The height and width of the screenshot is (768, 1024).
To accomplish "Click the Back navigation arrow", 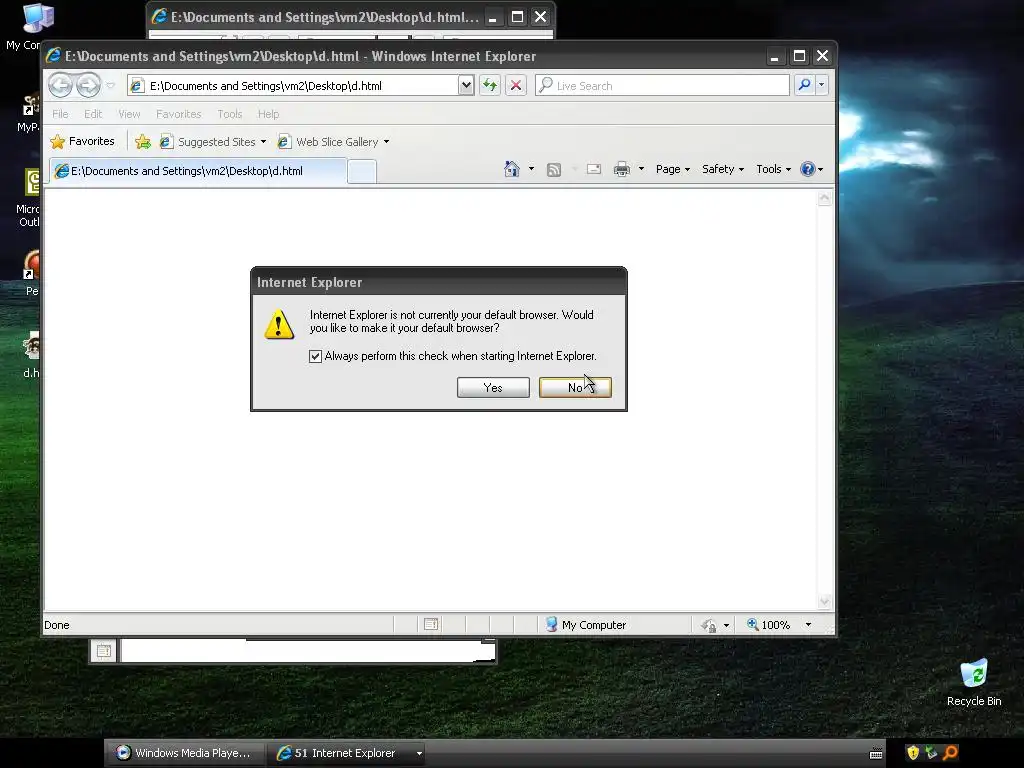I will click(x=60, y=85).
